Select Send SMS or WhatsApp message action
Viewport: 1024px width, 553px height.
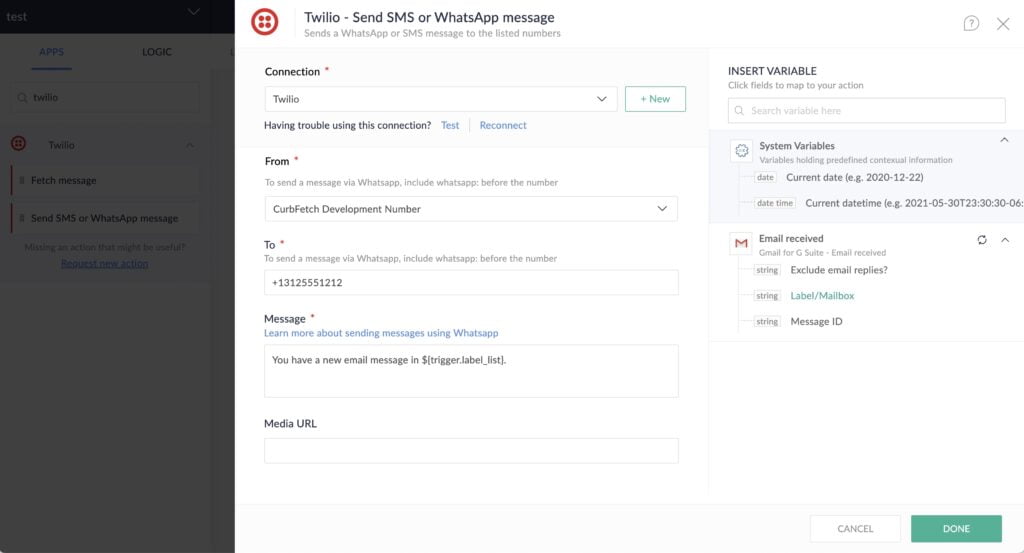pos(106,218)
